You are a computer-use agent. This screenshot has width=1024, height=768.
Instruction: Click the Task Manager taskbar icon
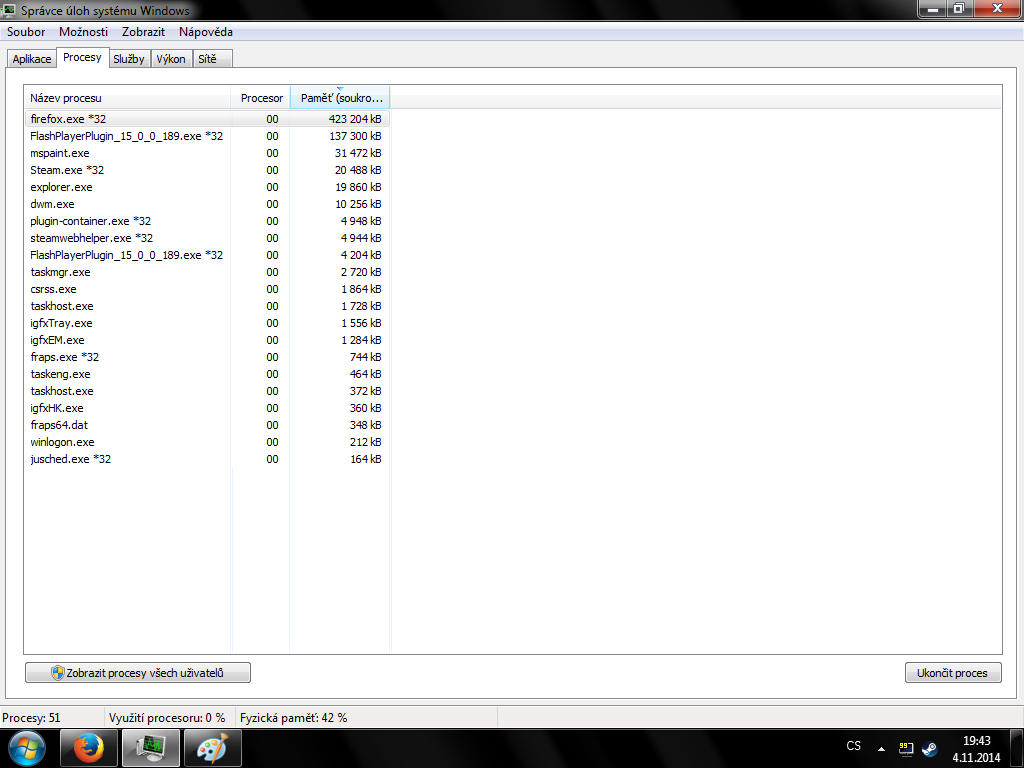pyautogui.click(x=152, y=748)
